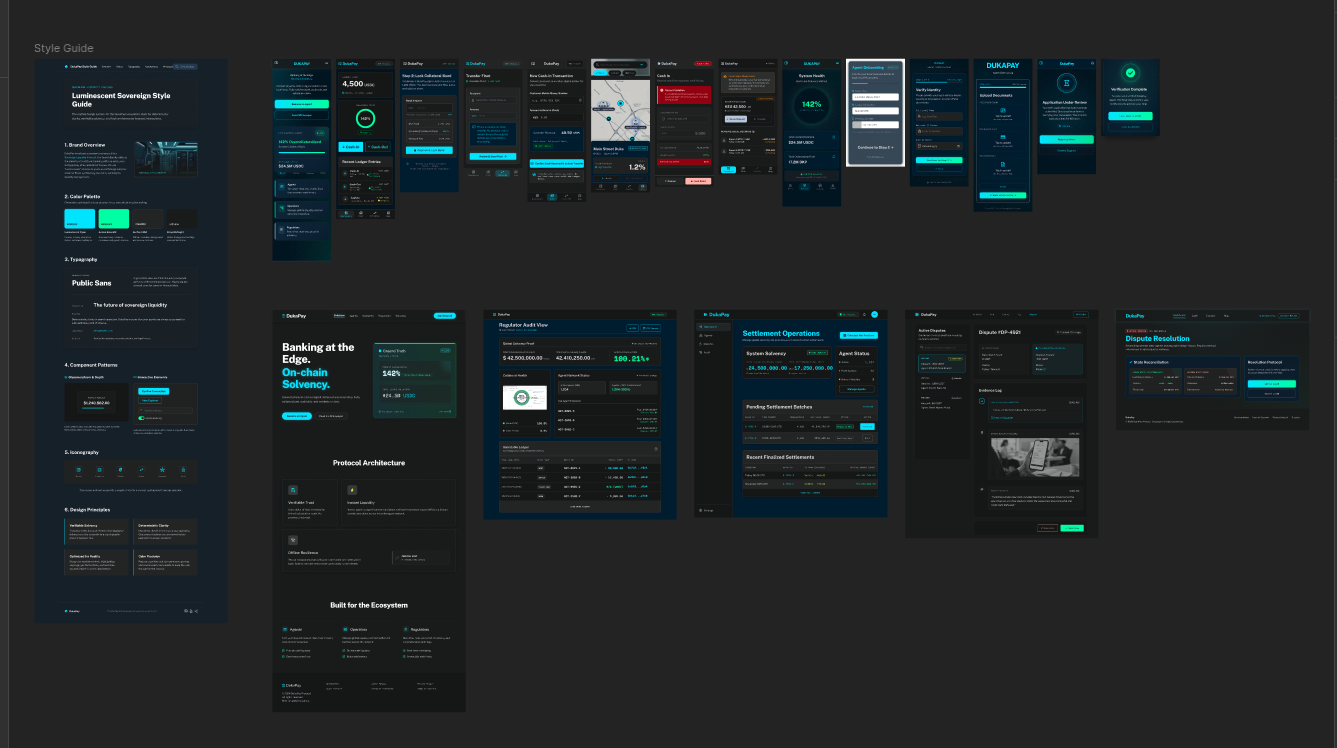Click the cyan button in the landing page top-right corner
The image size is (1337, 748).
click(x=444, y=316)
